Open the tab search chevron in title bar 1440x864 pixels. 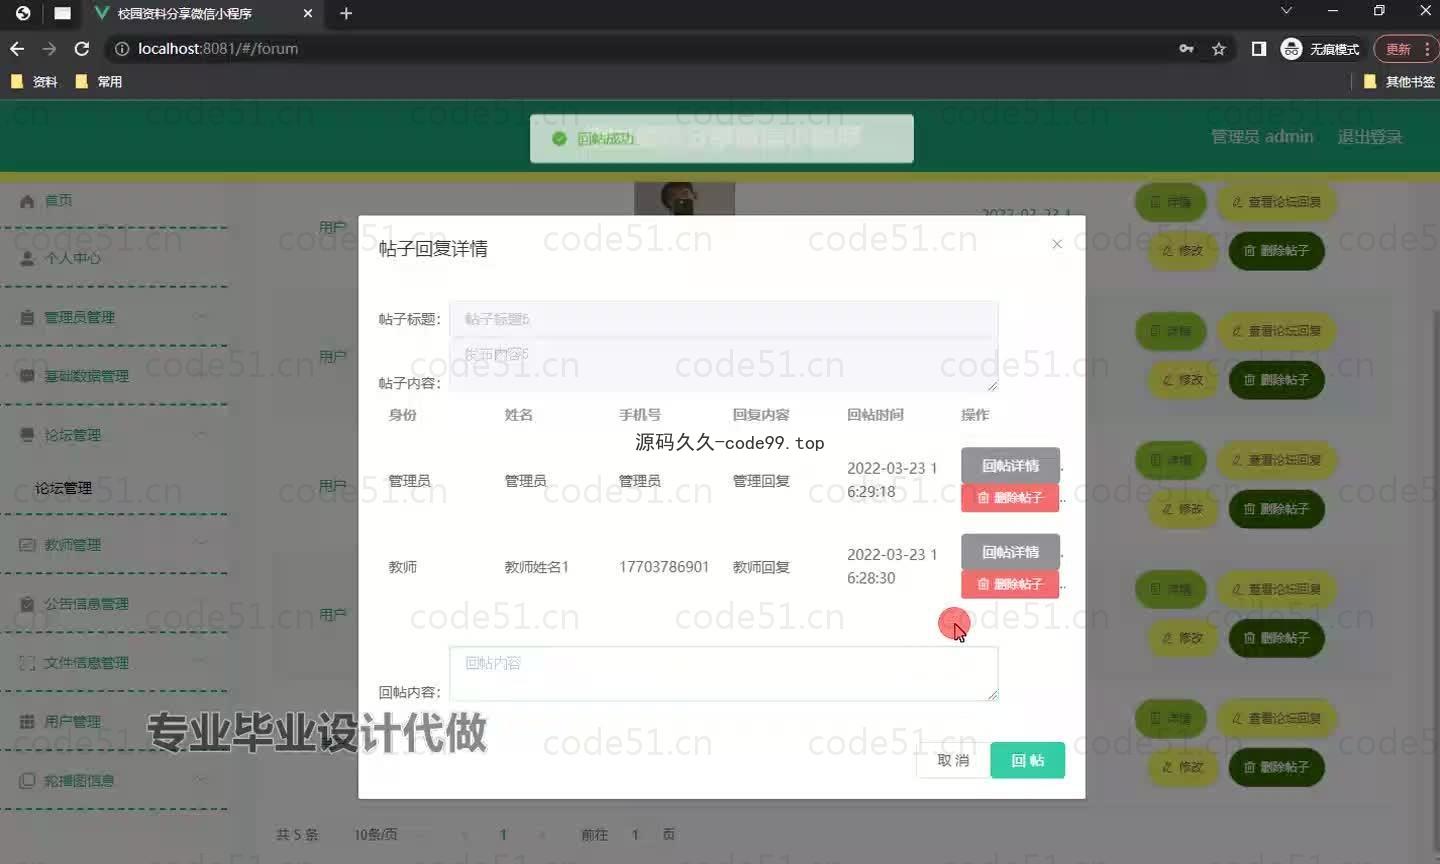click(1286, 11)
